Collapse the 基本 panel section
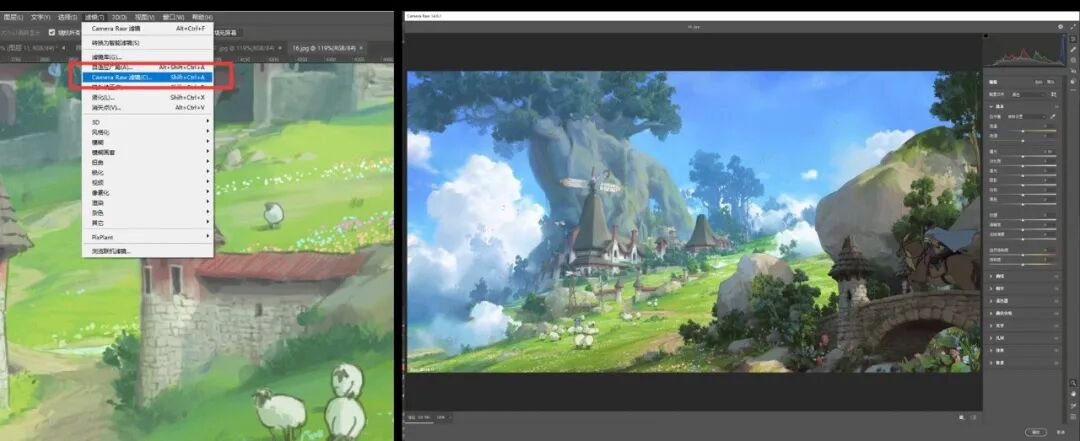 pos(990,107)
